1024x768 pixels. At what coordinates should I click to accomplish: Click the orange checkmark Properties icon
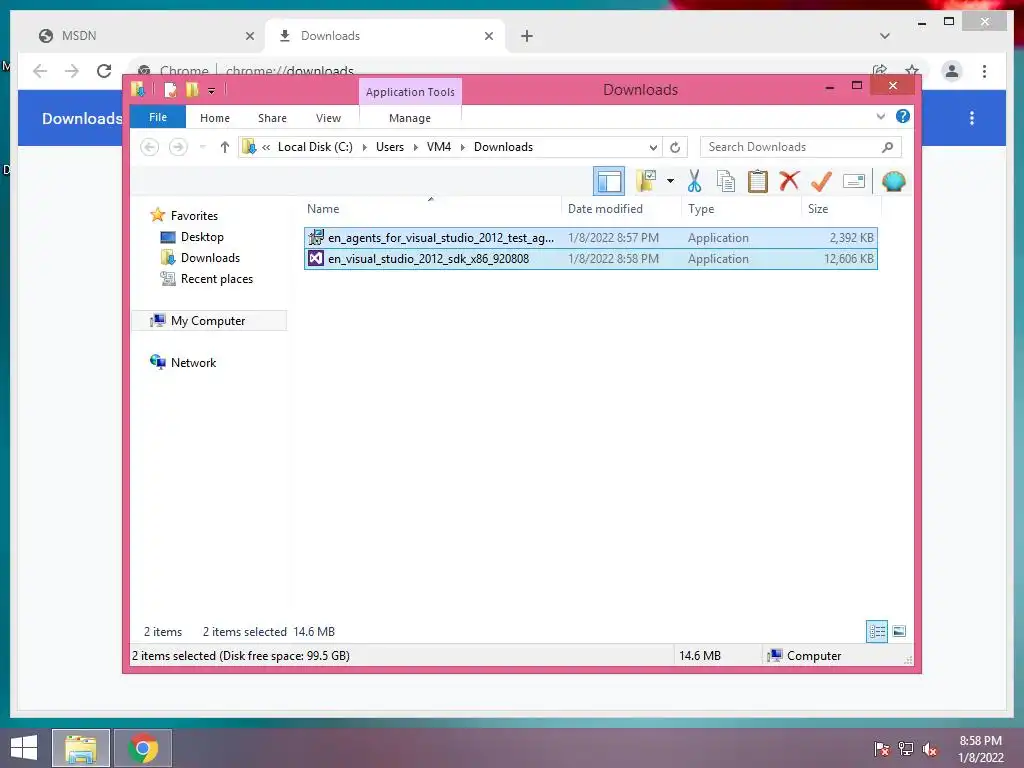821,181
